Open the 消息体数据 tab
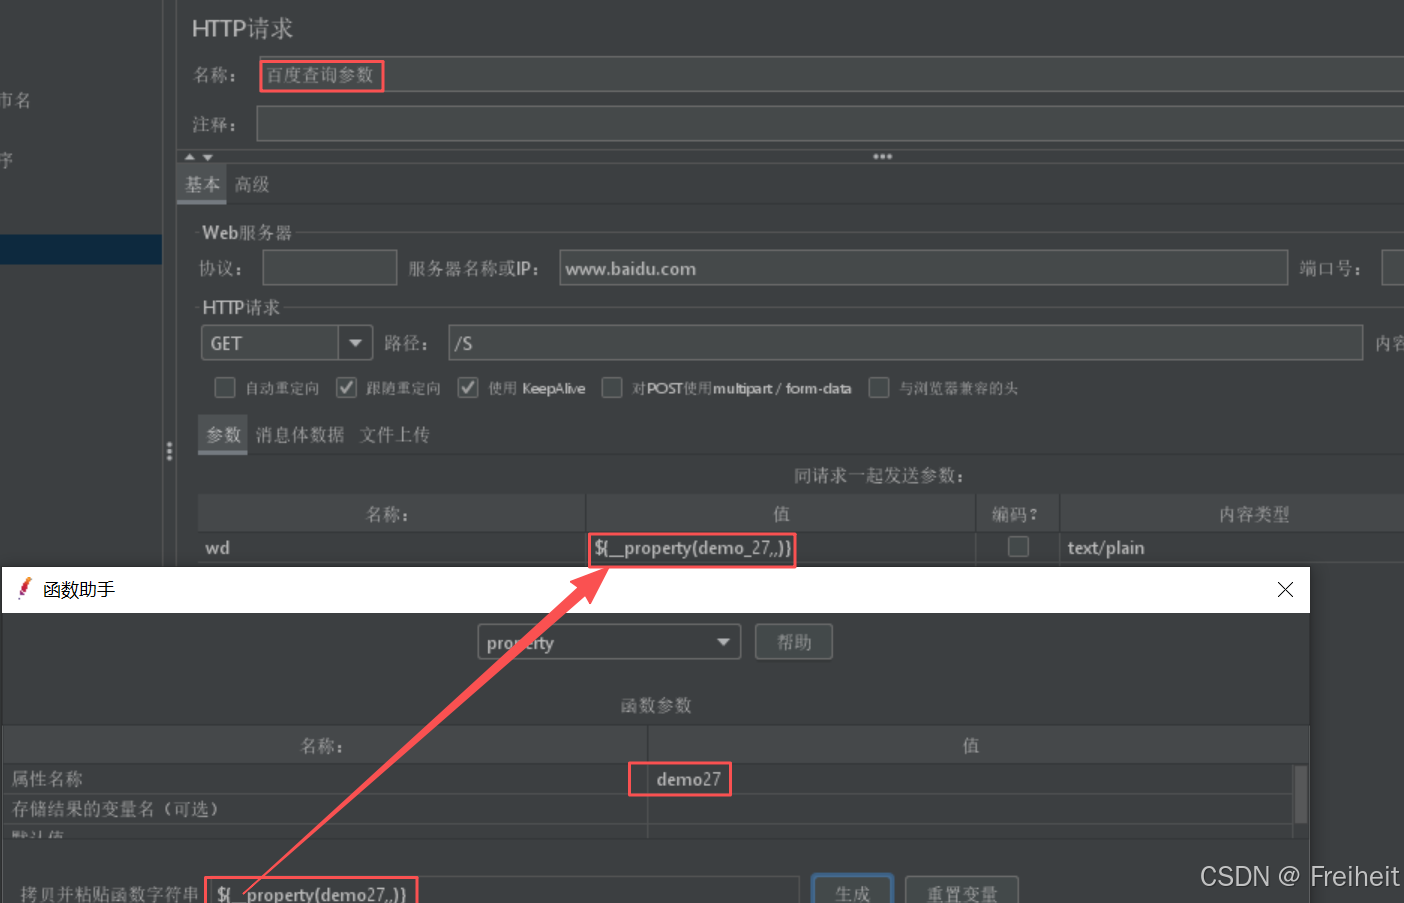1404x903 pixels. (x=300, y=435)
